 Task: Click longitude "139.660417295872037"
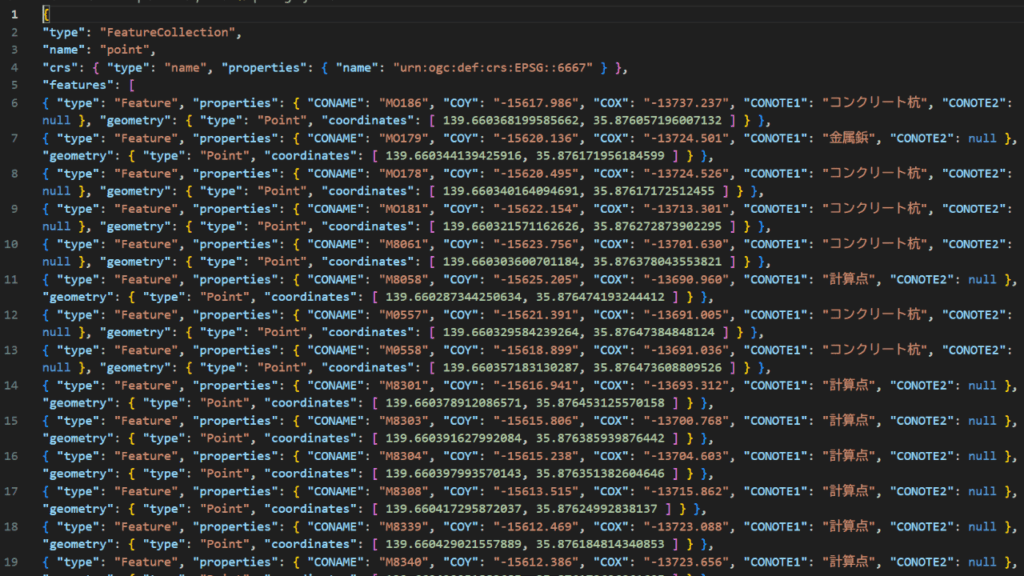point(453,508)
